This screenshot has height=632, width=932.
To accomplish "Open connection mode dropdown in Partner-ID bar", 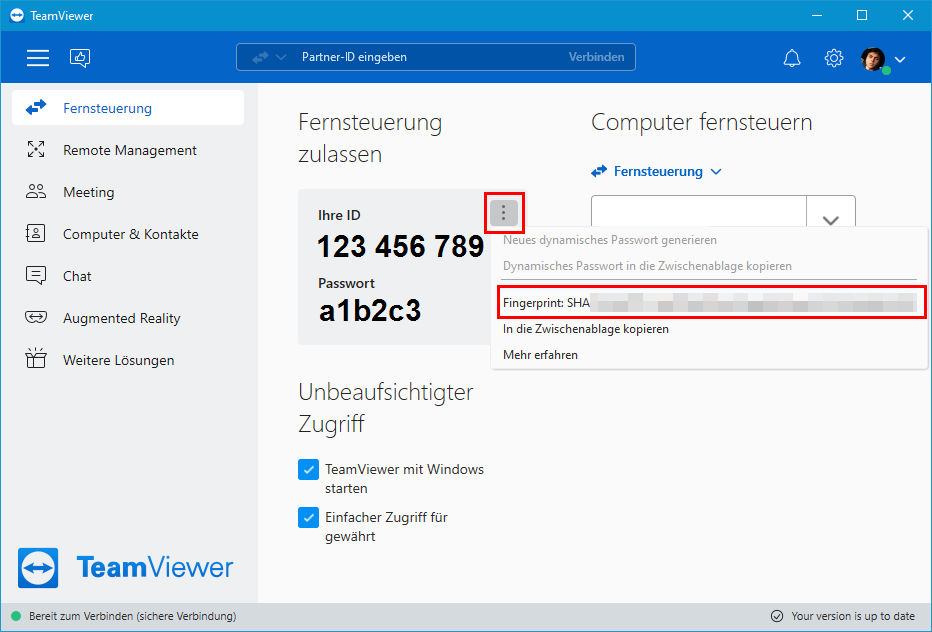I will [x=269, y=57].
